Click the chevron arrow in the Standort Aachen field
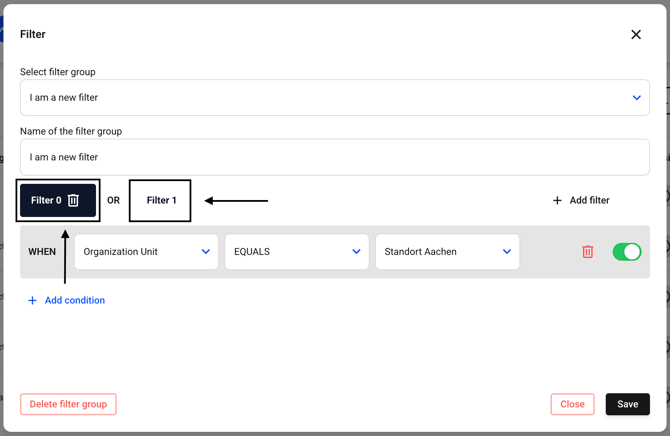This screenshot has height=436, width=670. [507, 252]
